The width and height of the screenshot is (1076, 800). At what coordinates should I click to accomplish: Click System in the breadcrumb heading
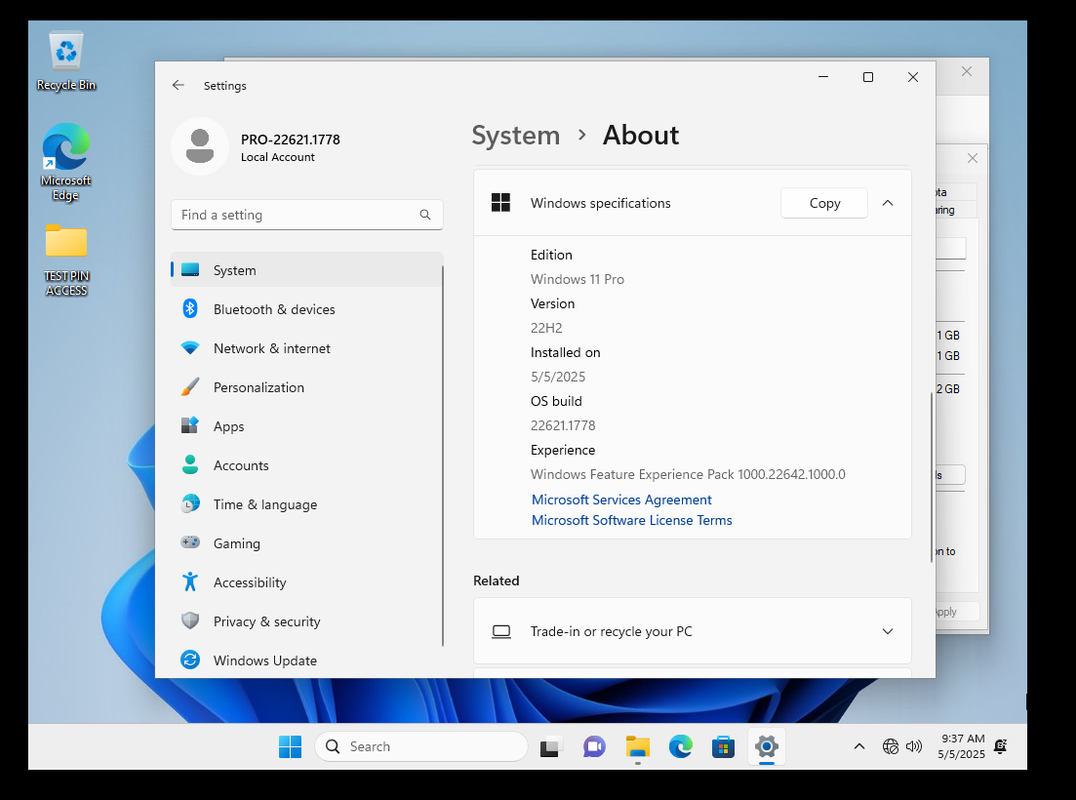tap(515, 135)
